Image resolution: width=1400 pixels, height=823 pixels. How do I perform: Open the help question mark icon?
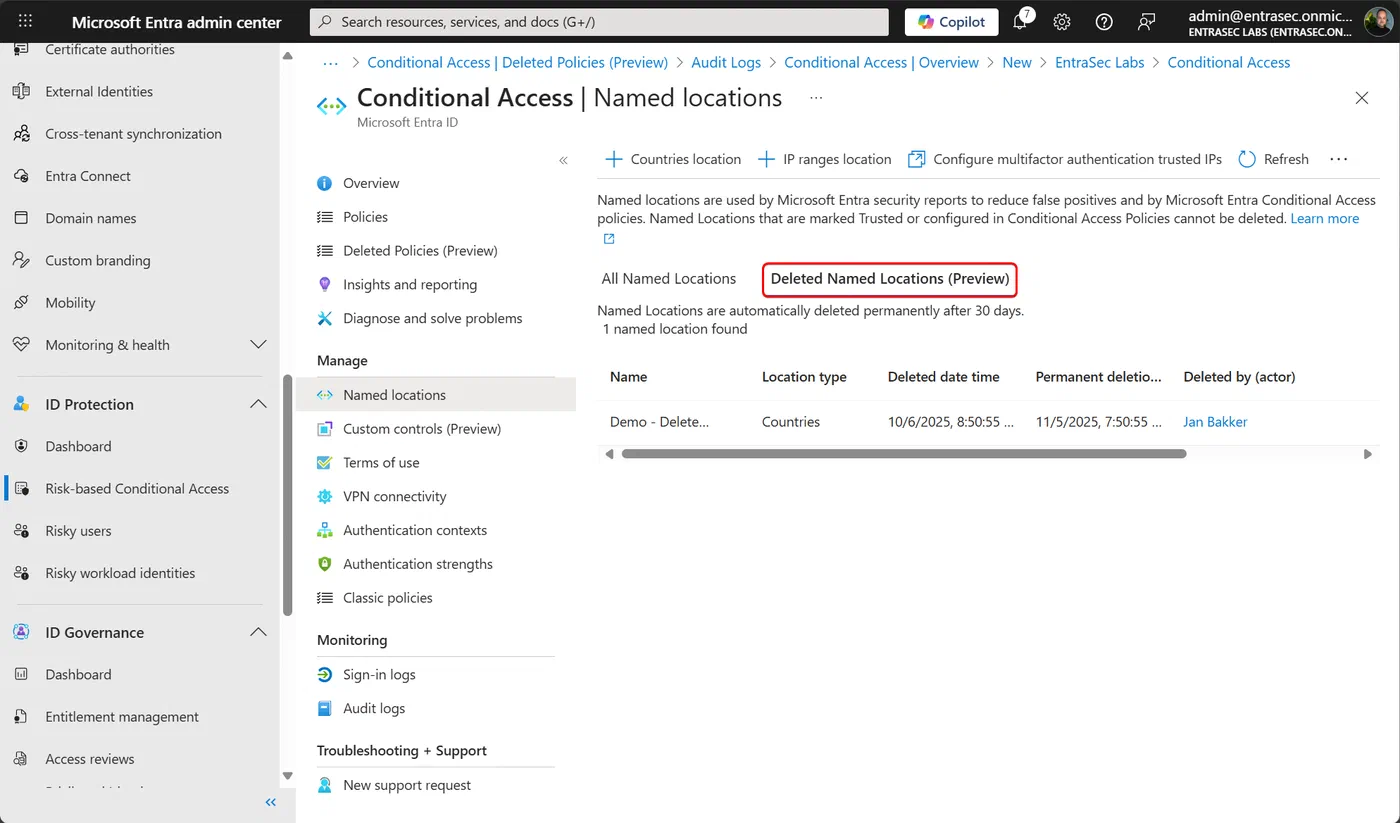pyautogui.click(x=1104, y=22)
